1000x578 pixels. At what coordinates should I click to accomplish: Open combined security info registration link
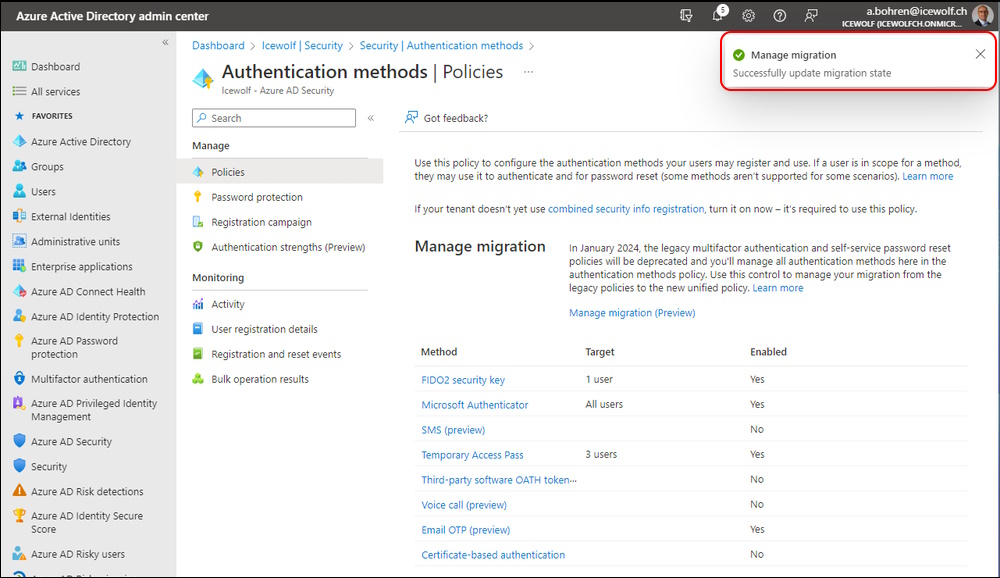point(626,209)
